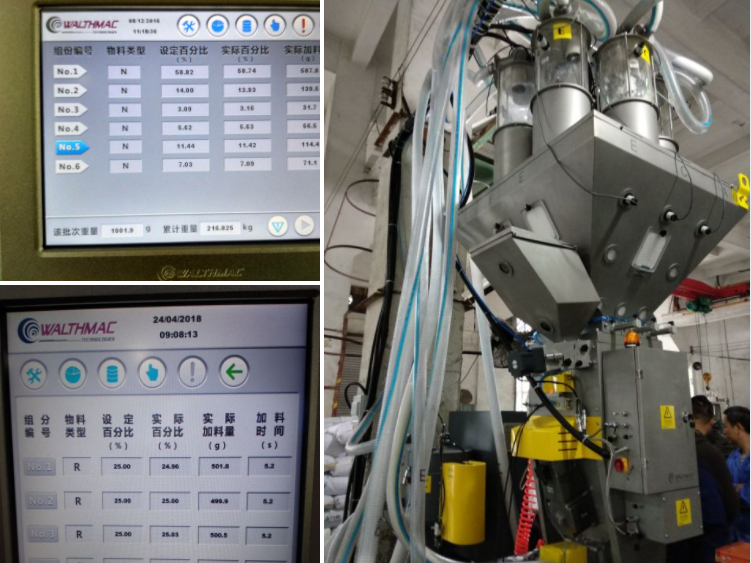Open the wrench settings icon on the 2016 screen
The image size is (751, 563).
pos(188,25)
